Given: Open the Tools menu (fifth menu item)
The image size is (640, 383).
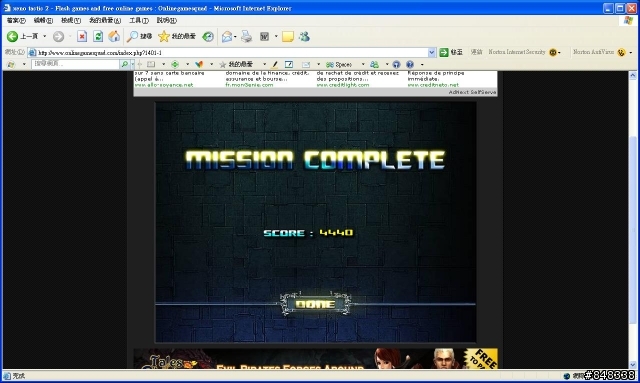Looking at the screenshot, I should click(x=139, y=20).
